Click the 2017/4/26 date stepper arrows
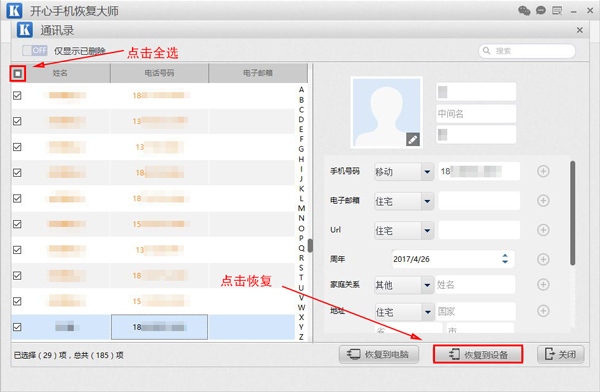The height and width of the screenshot is (392, 600). point(505,259)
